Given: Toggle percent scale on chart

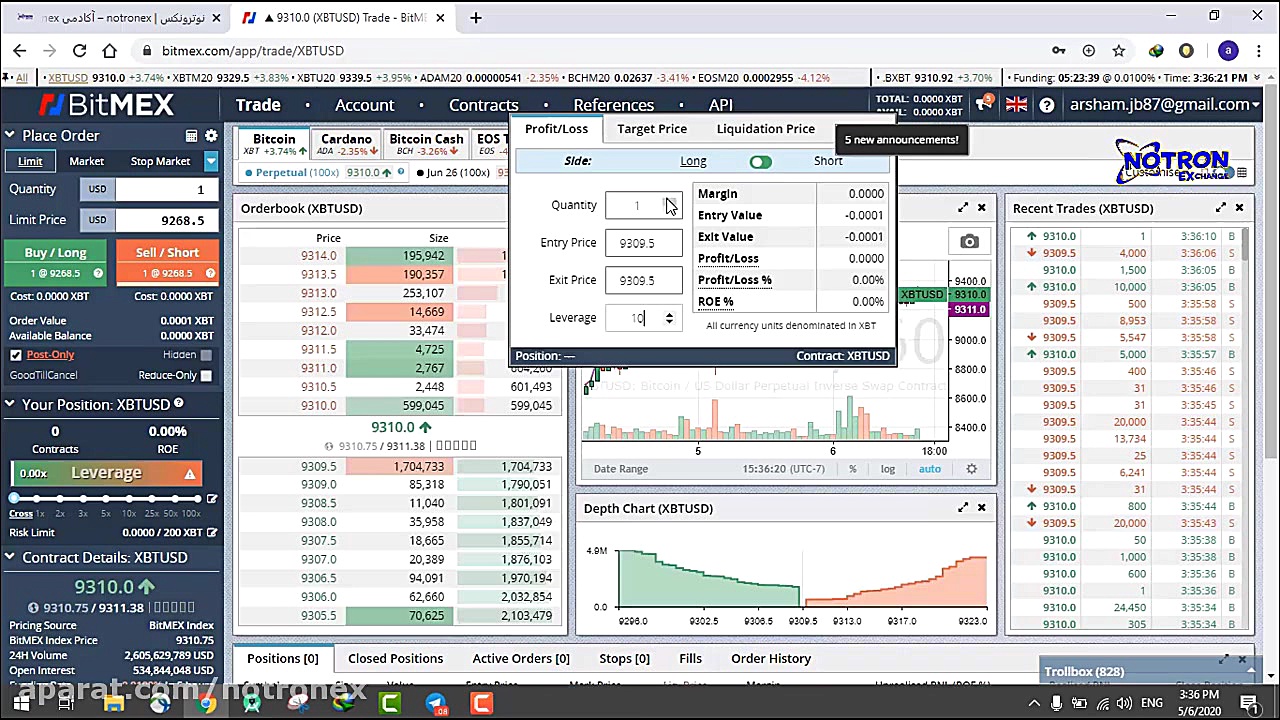Looking at the screenshot, I should click(x=853, y=469).
